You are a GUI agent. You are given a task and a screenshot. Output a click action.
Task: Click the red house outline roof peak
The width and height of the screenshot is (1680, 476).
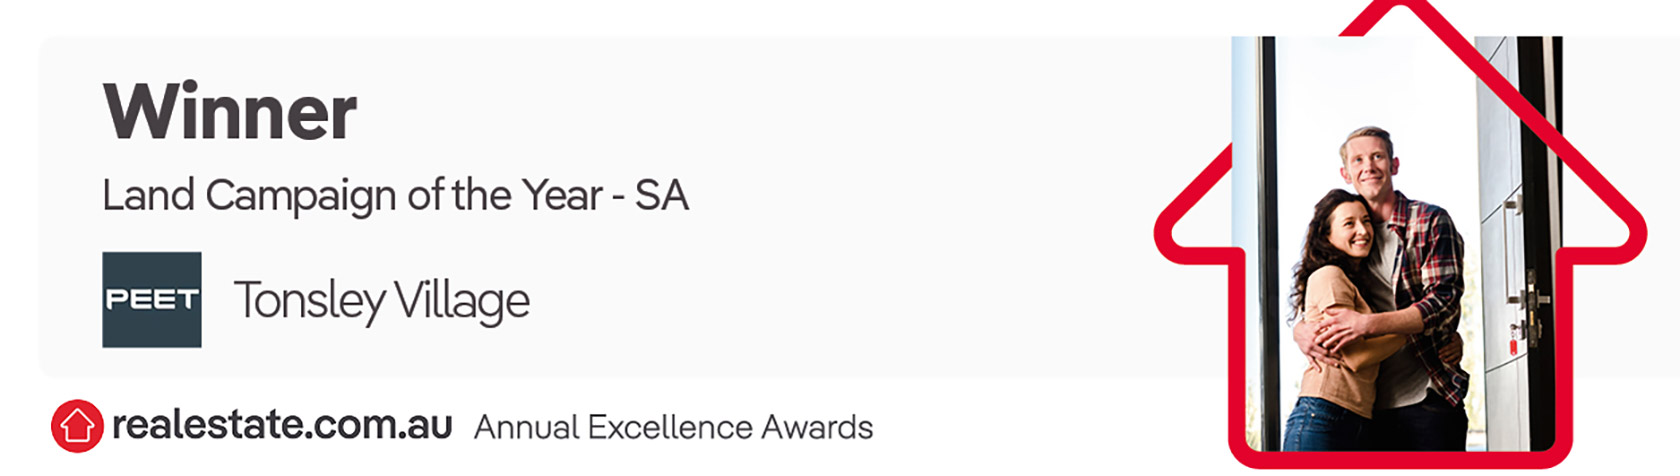(1400, 8)
